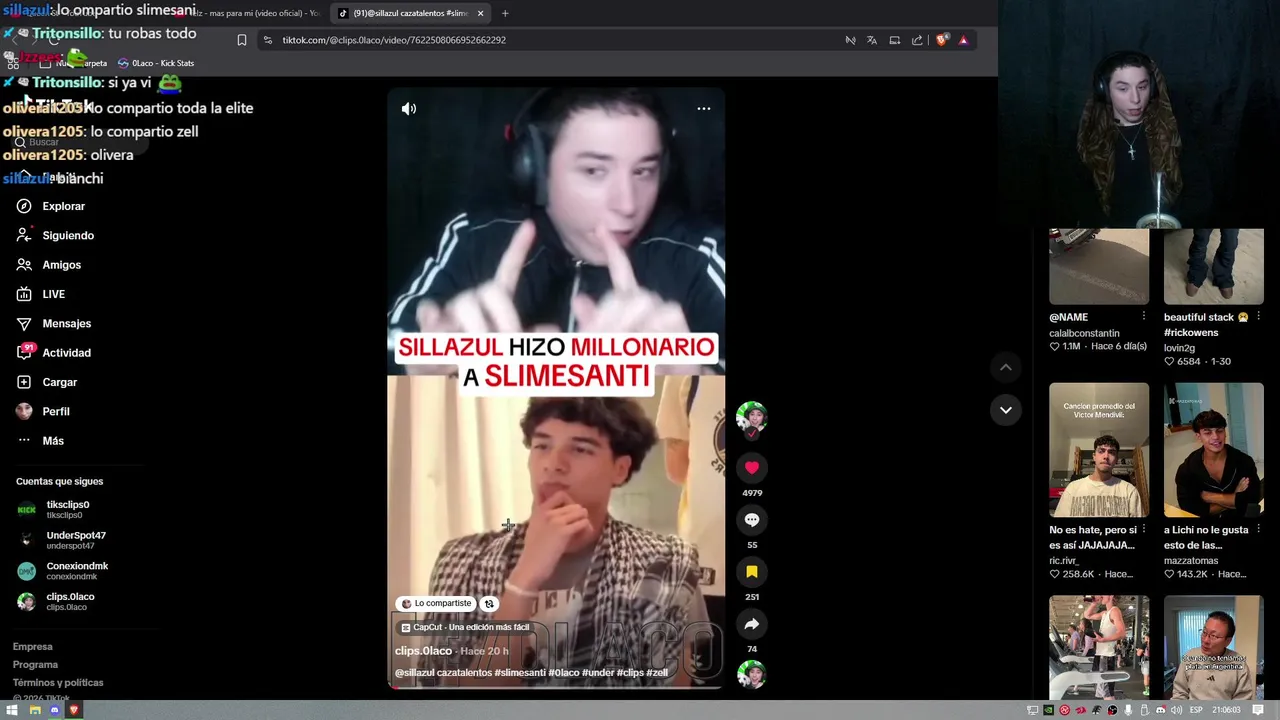This screenshot has width=1280, height=720.
Task: Click the share arrow icon
Action: (752, 624)
